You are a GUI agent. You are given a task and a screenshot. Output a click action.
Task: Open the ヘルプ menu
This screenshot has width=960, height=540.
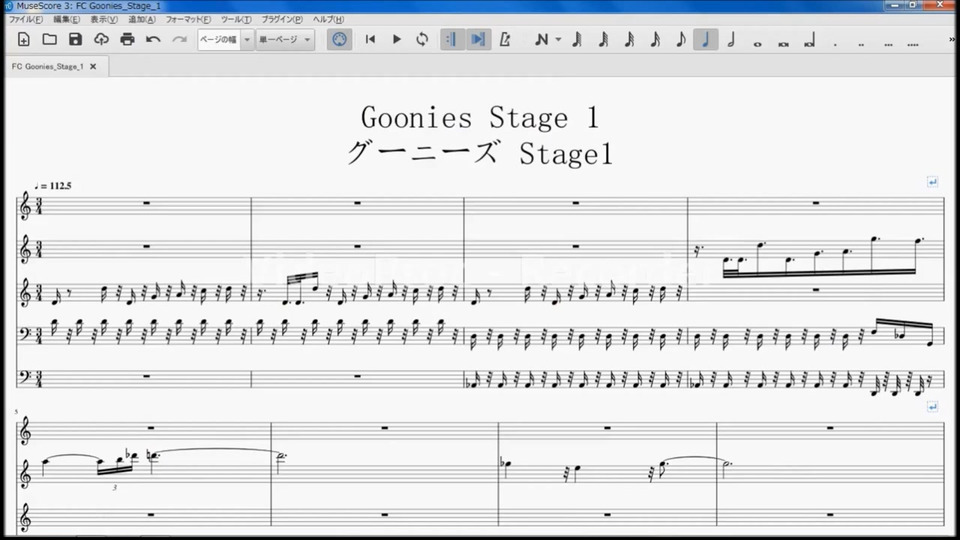(328, 20)
